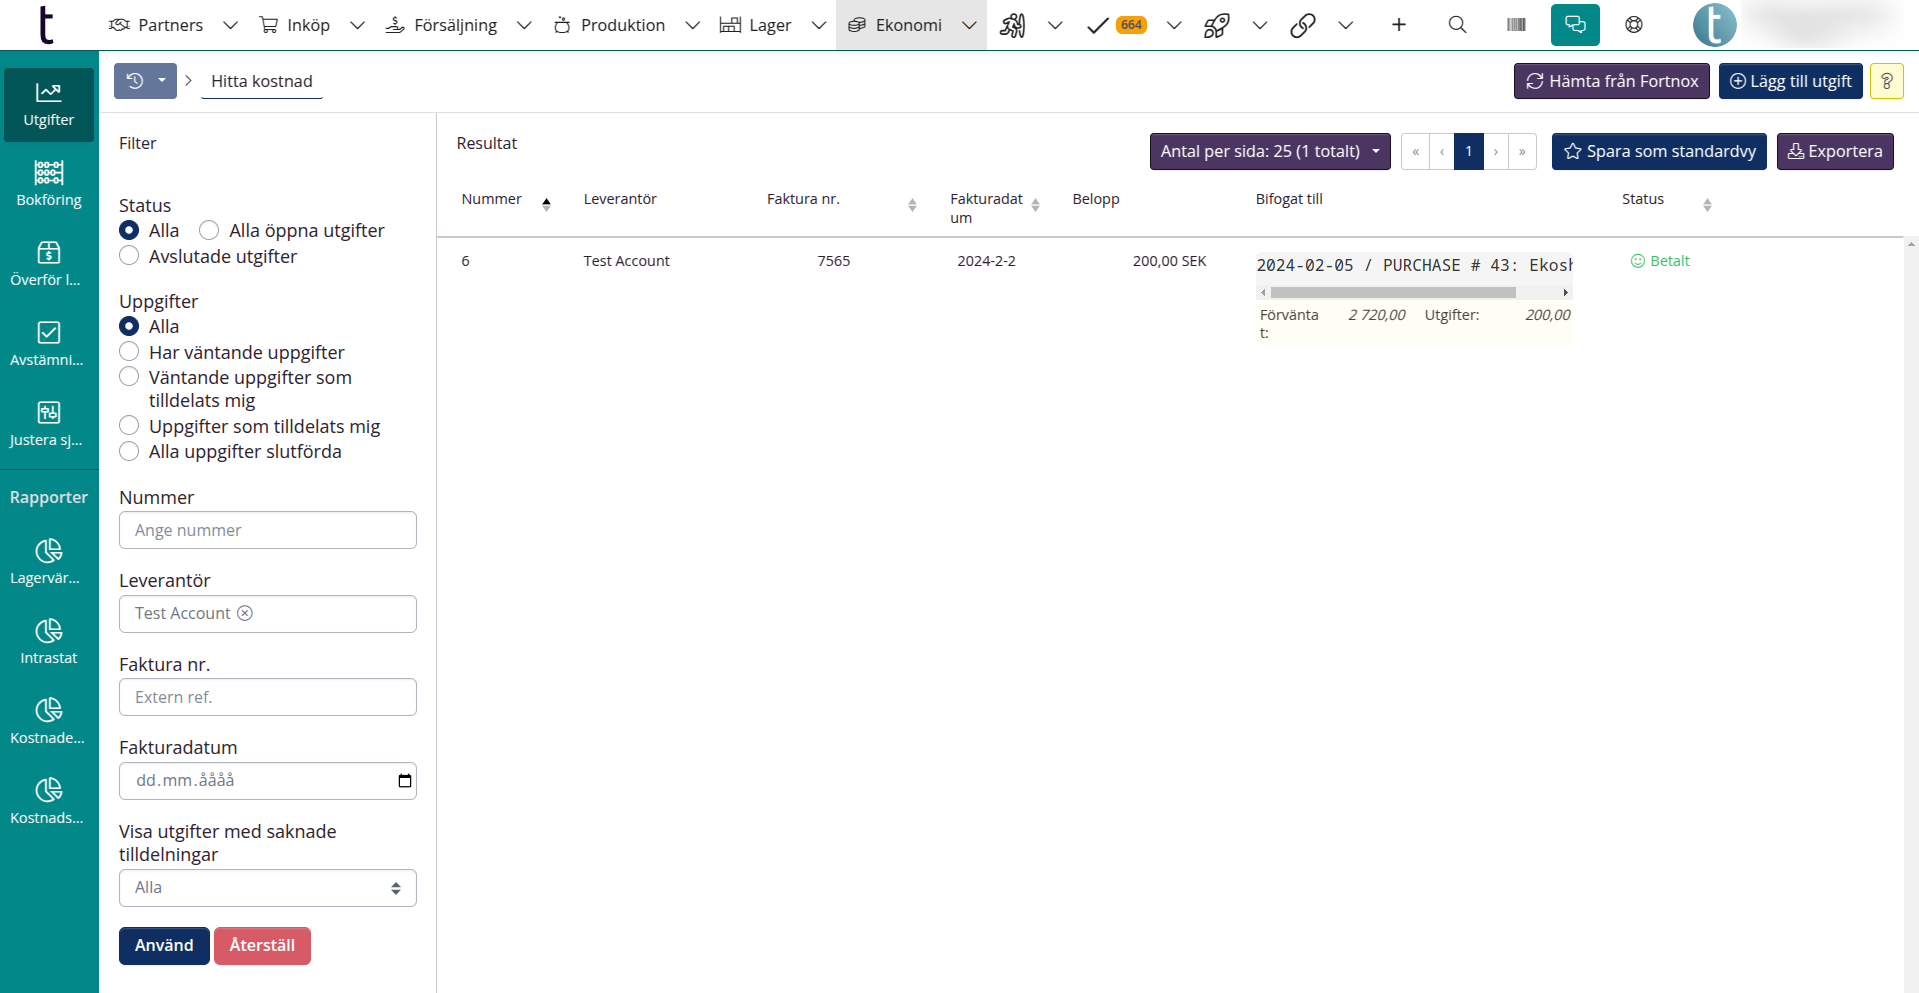Viewport: 1919px width, 993px height.
Task: Open the chat messages icon
Action: click(1575, 25)
